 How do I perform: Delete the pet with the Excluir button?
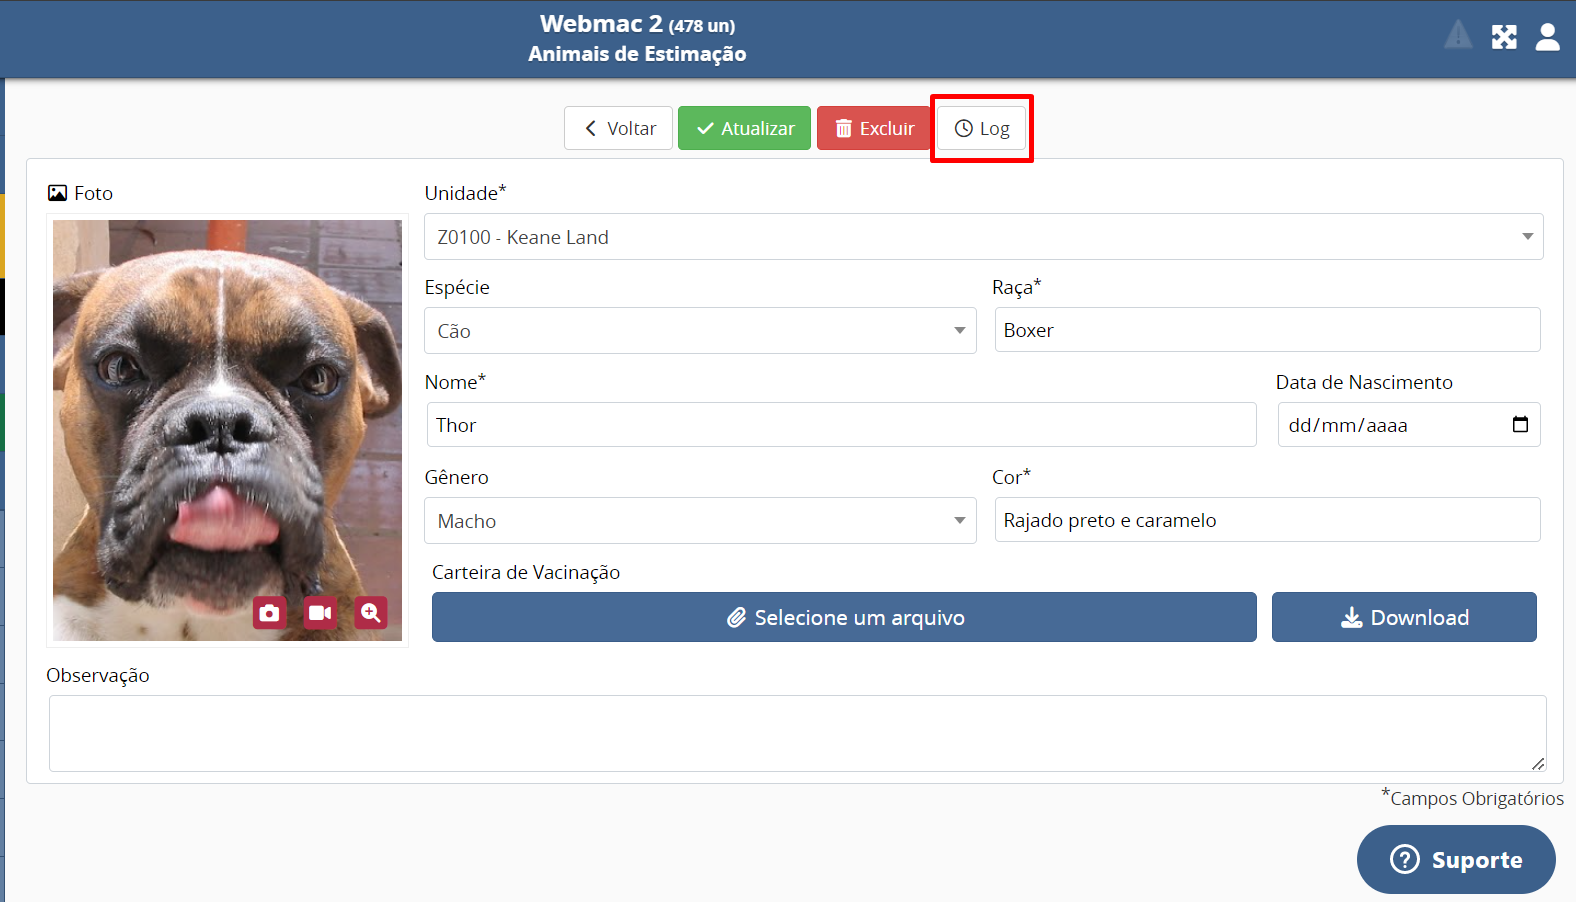click(x=874, y=128)
